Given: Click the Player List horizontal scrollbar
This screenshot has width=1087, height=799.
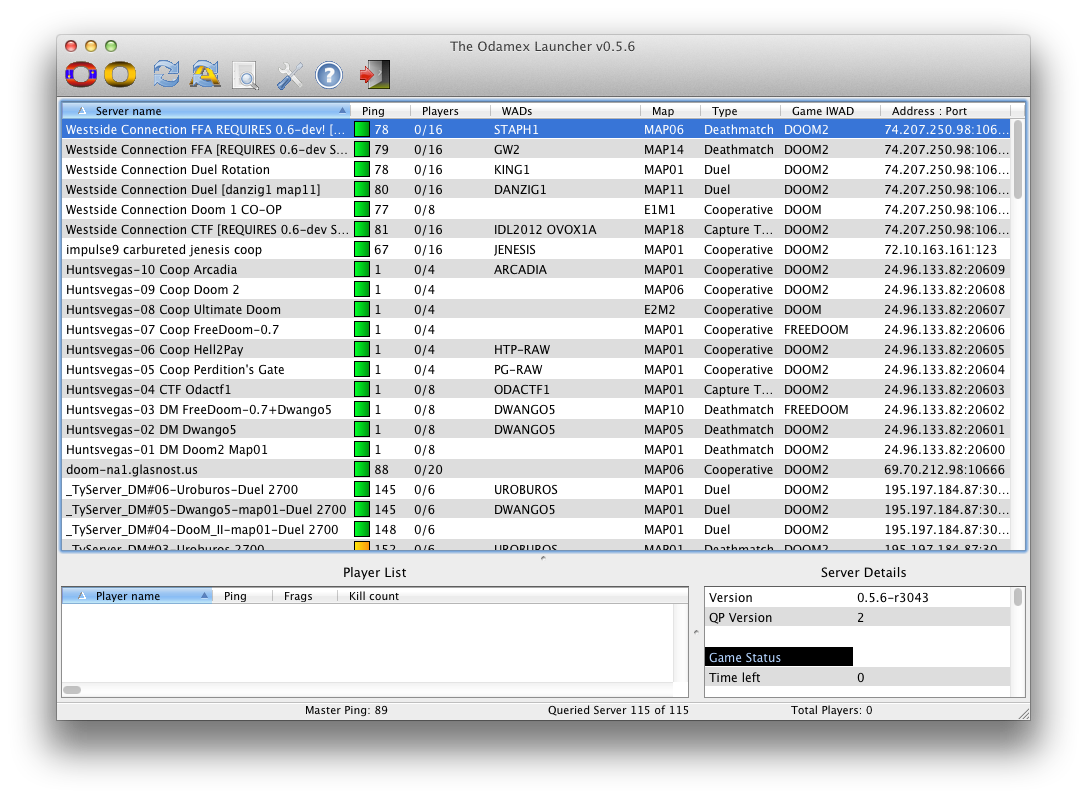Looking at the screenshot, I should point(72,690).
